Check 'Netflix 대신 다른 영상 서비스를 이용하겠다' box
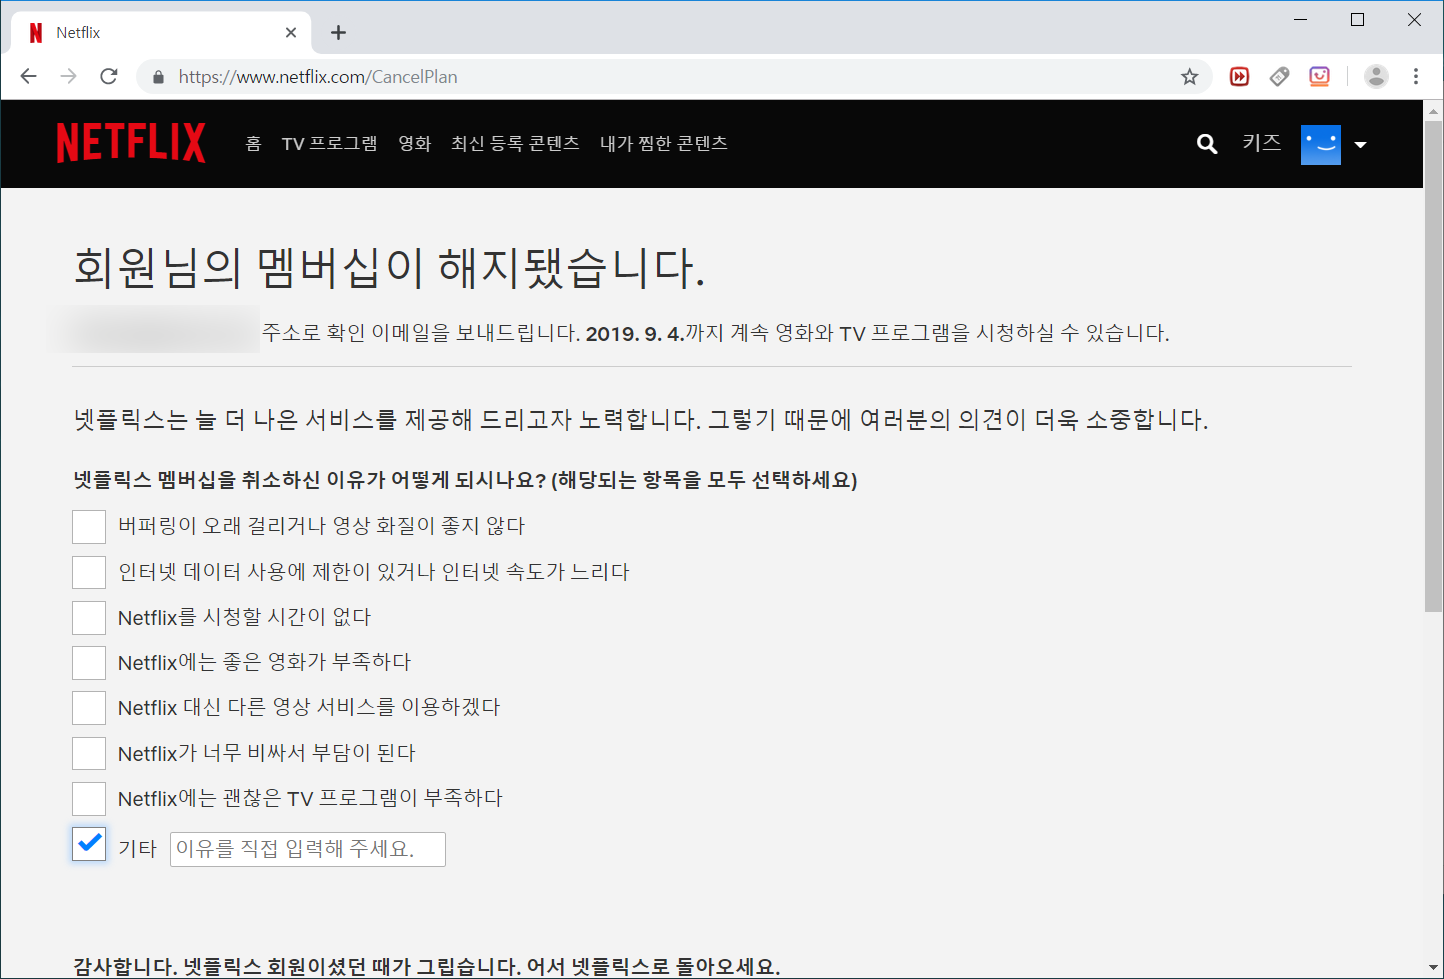The image size is (1444, 979). 89,707
